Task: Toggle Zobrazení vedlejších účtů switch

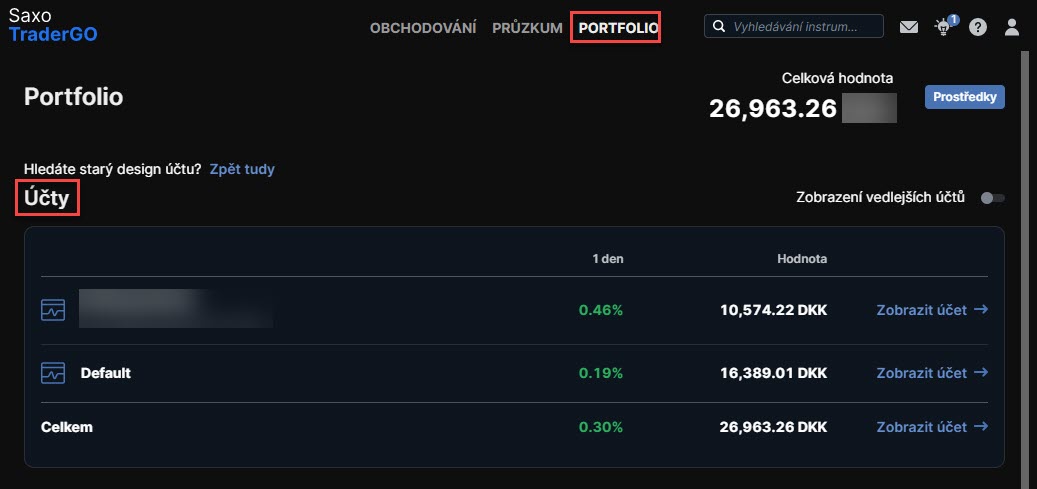Action: point(992,198)
